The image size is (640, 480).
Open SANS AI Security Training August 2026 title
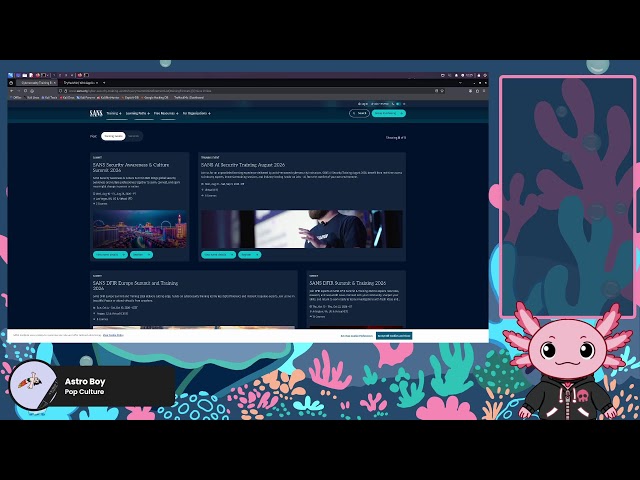tap(243, 165)
